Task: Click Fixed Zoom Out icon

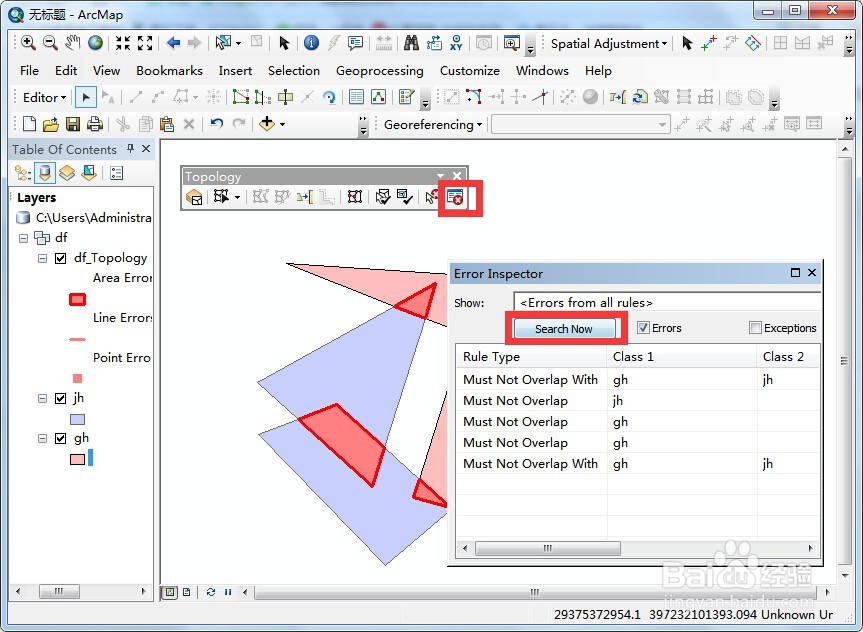Action: coord(145,43)
